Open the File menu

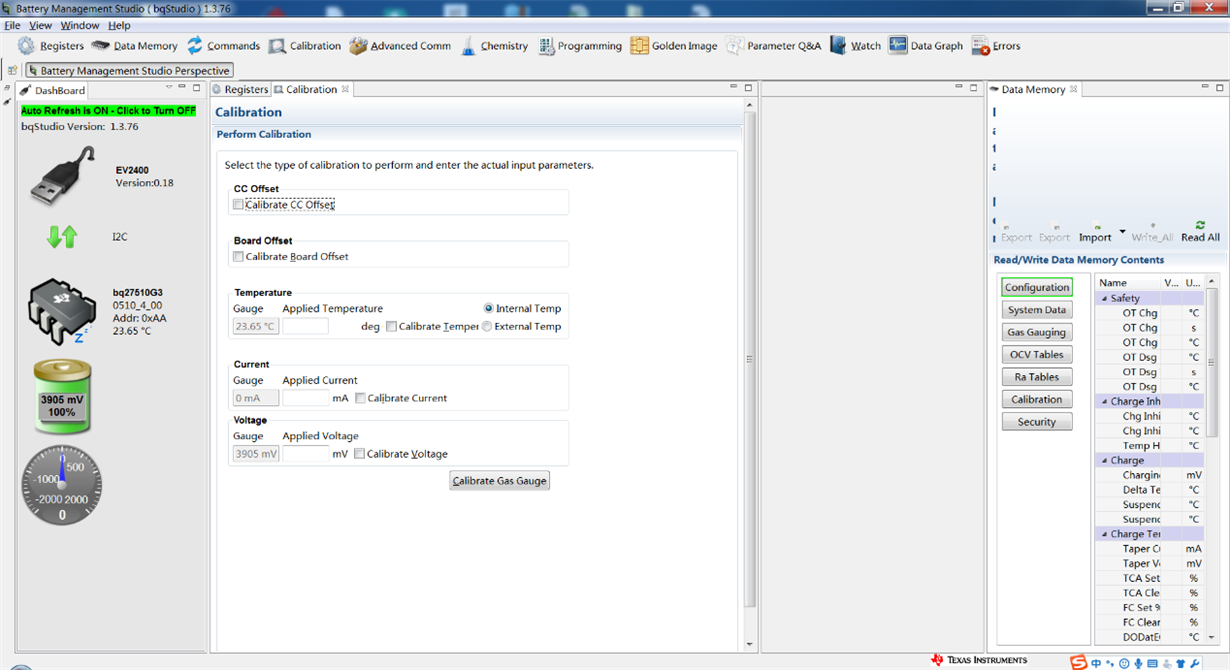click(x=13, y=25)
